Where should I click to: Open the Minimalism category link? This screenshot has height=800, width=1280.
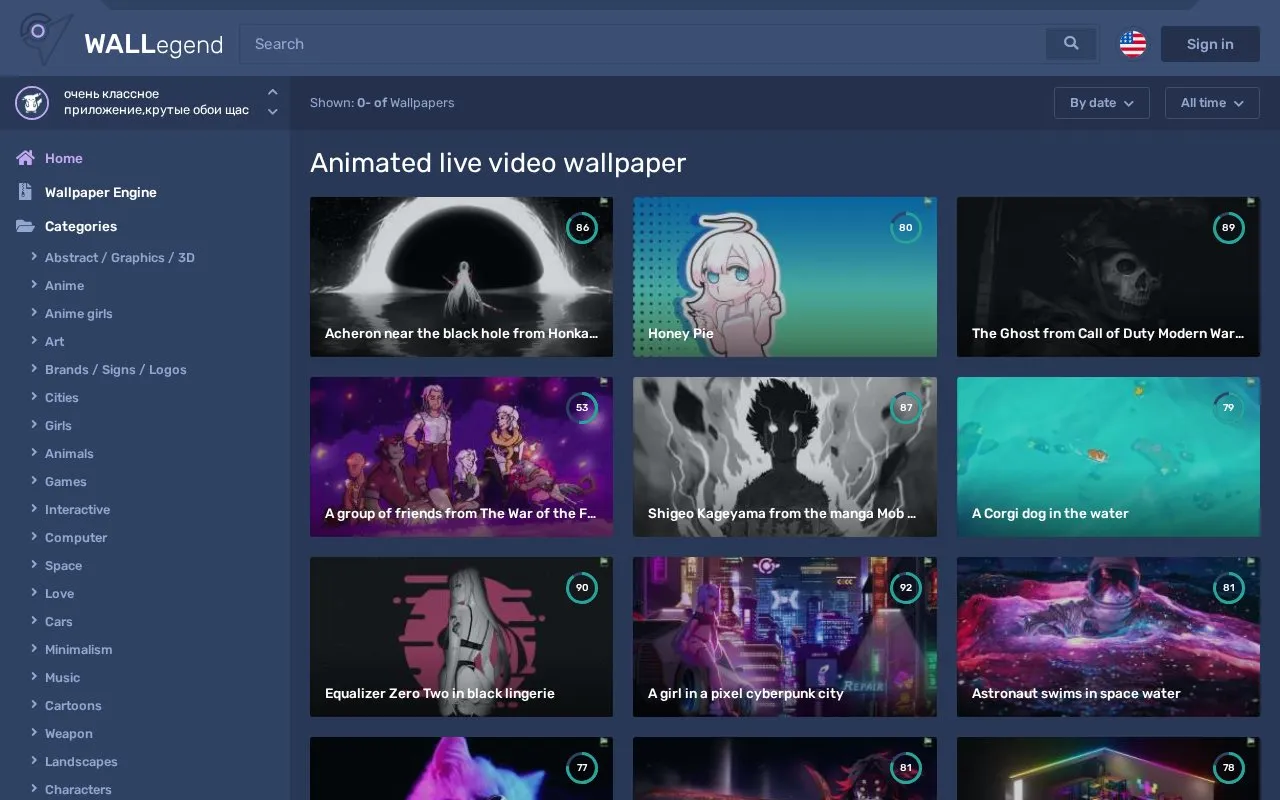[79, 649]
